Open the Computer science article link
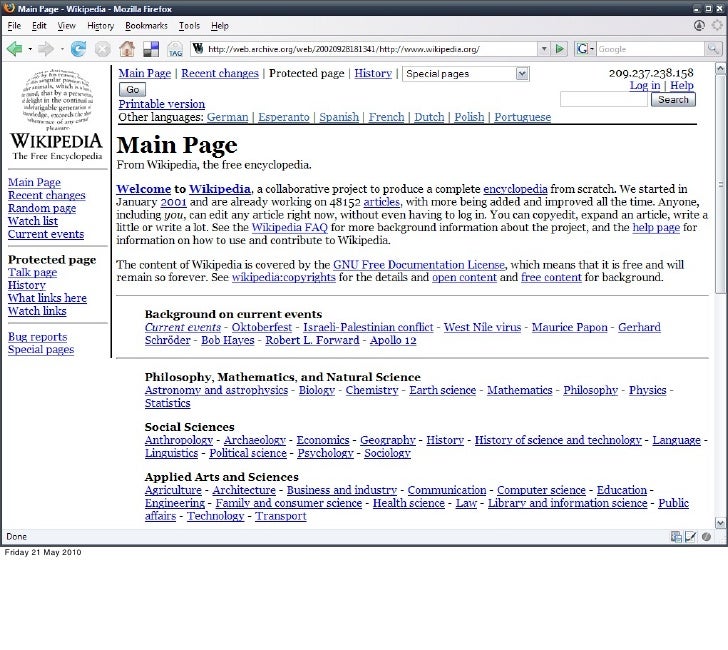The width and height of the screenshot is (728, 650). pyautogui.click(x=541, y=490)
